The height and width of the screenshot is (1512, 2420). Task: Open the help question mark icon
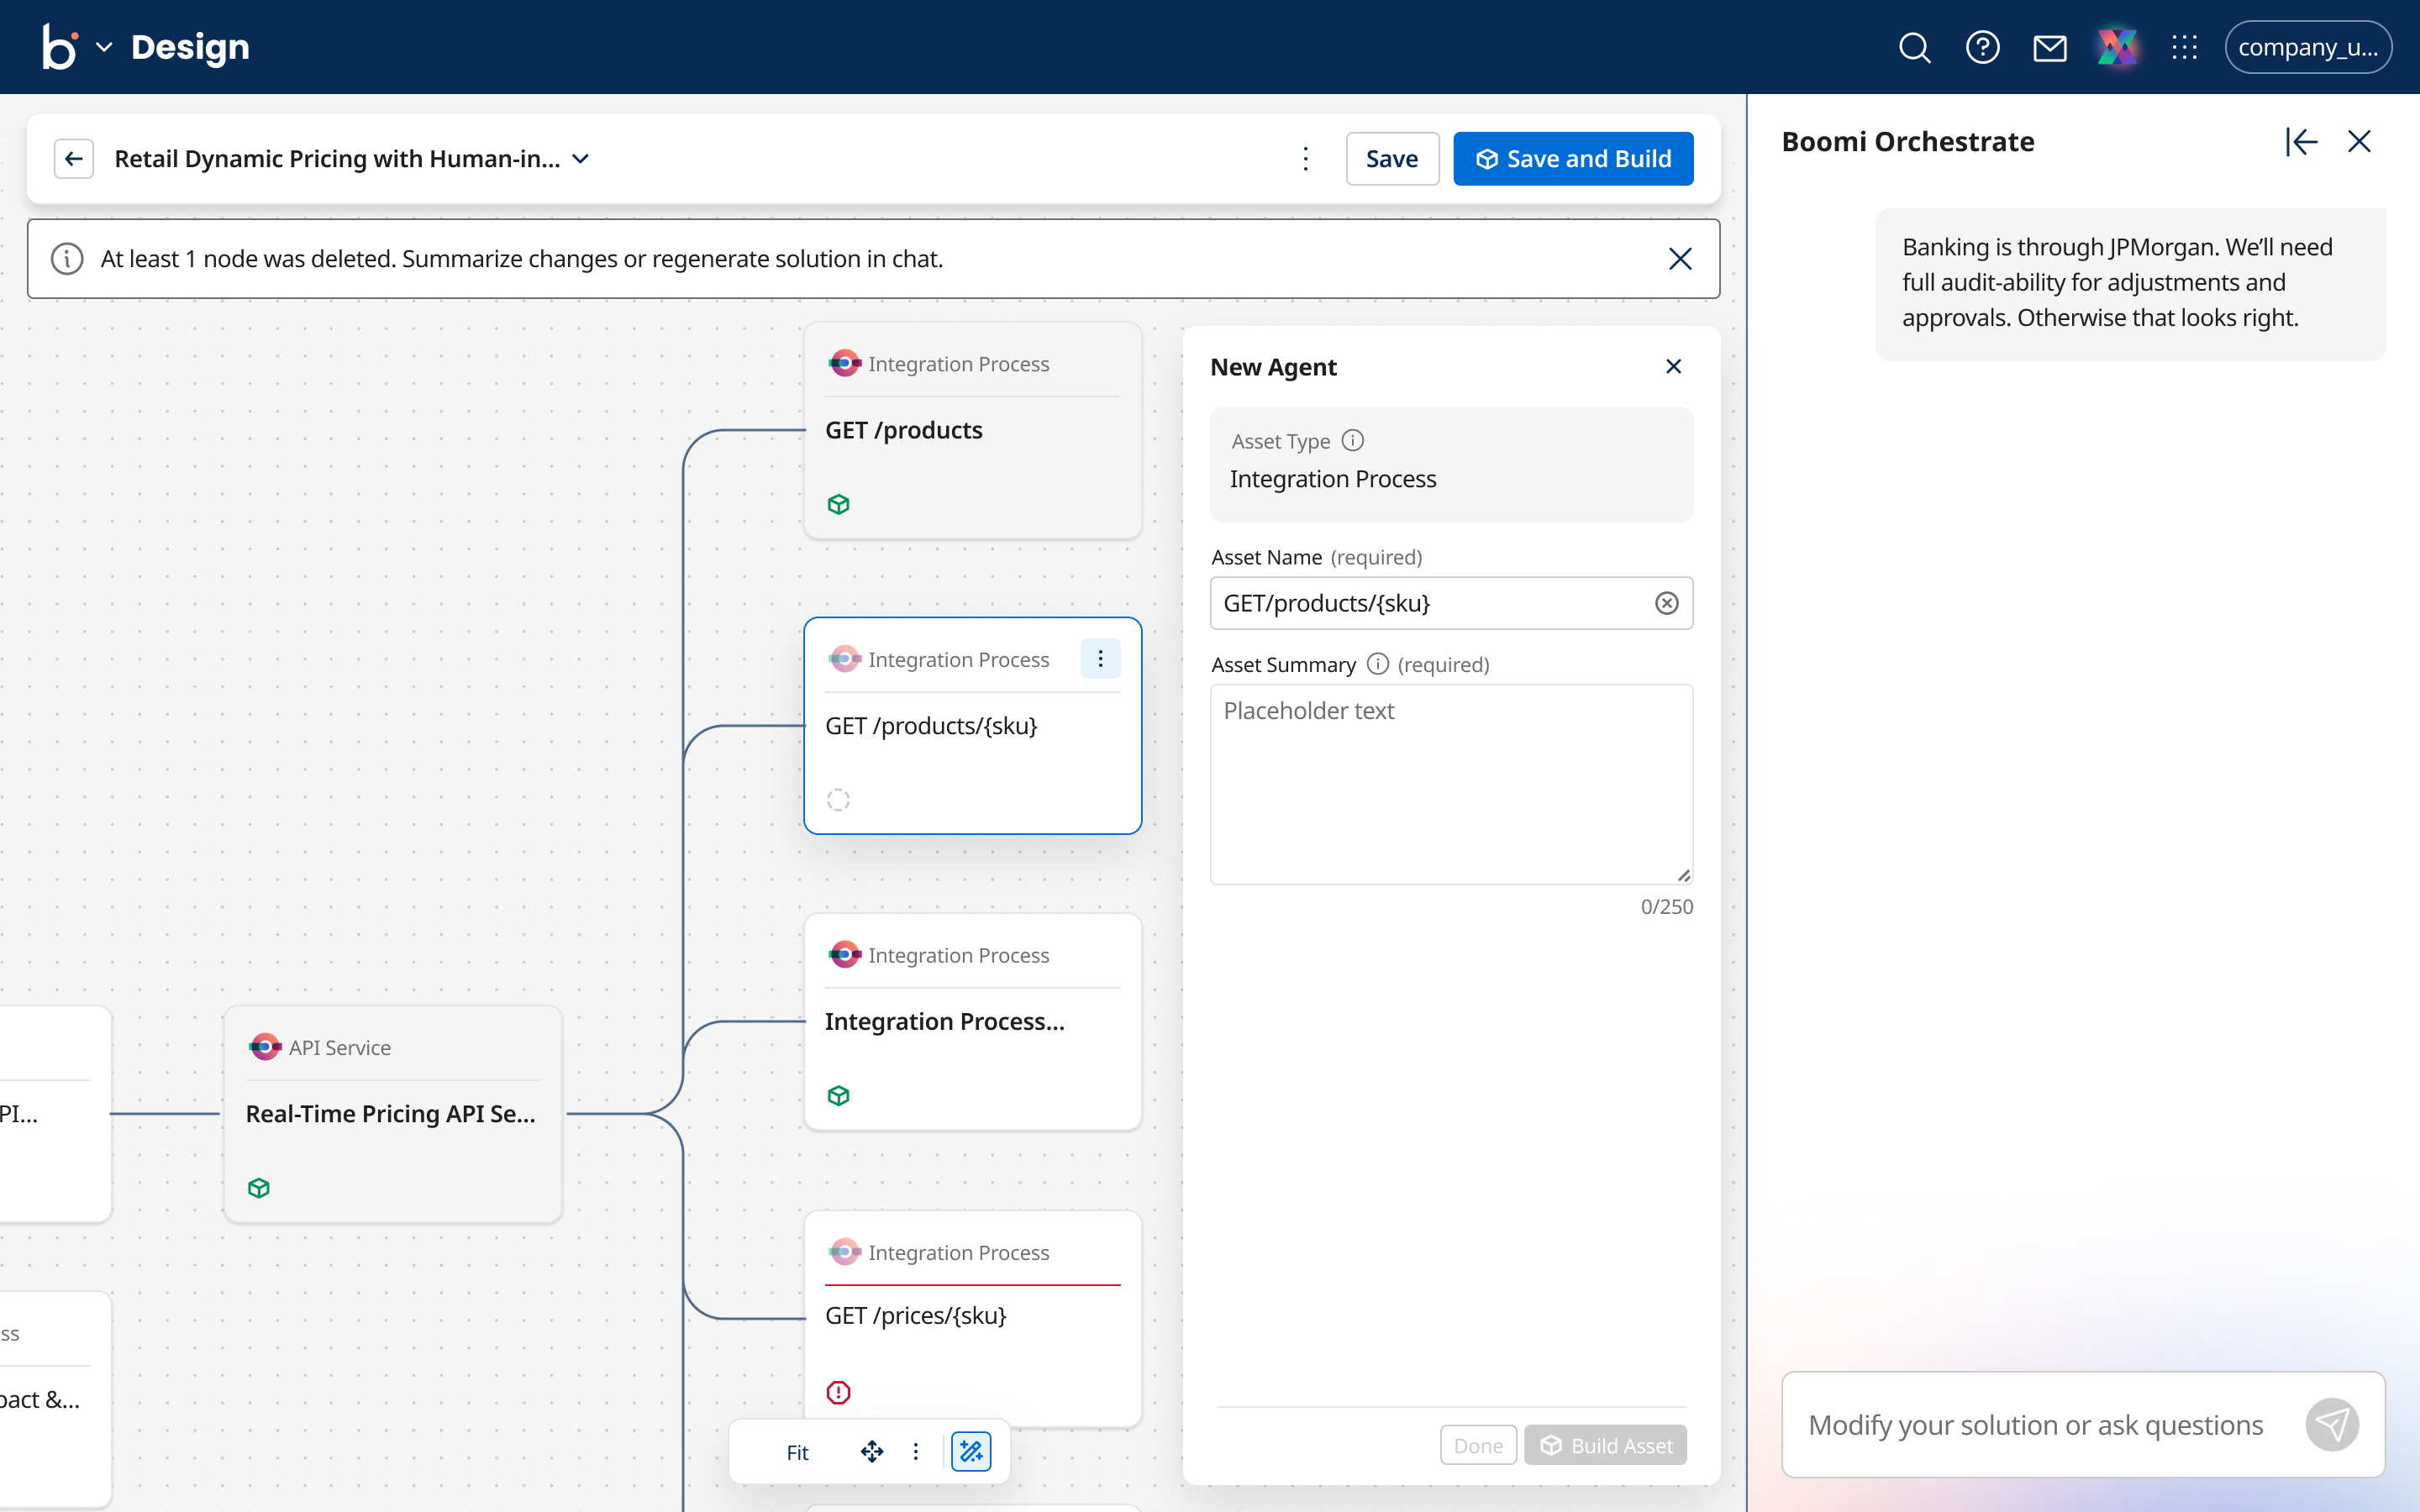[x=1982, y=47]
